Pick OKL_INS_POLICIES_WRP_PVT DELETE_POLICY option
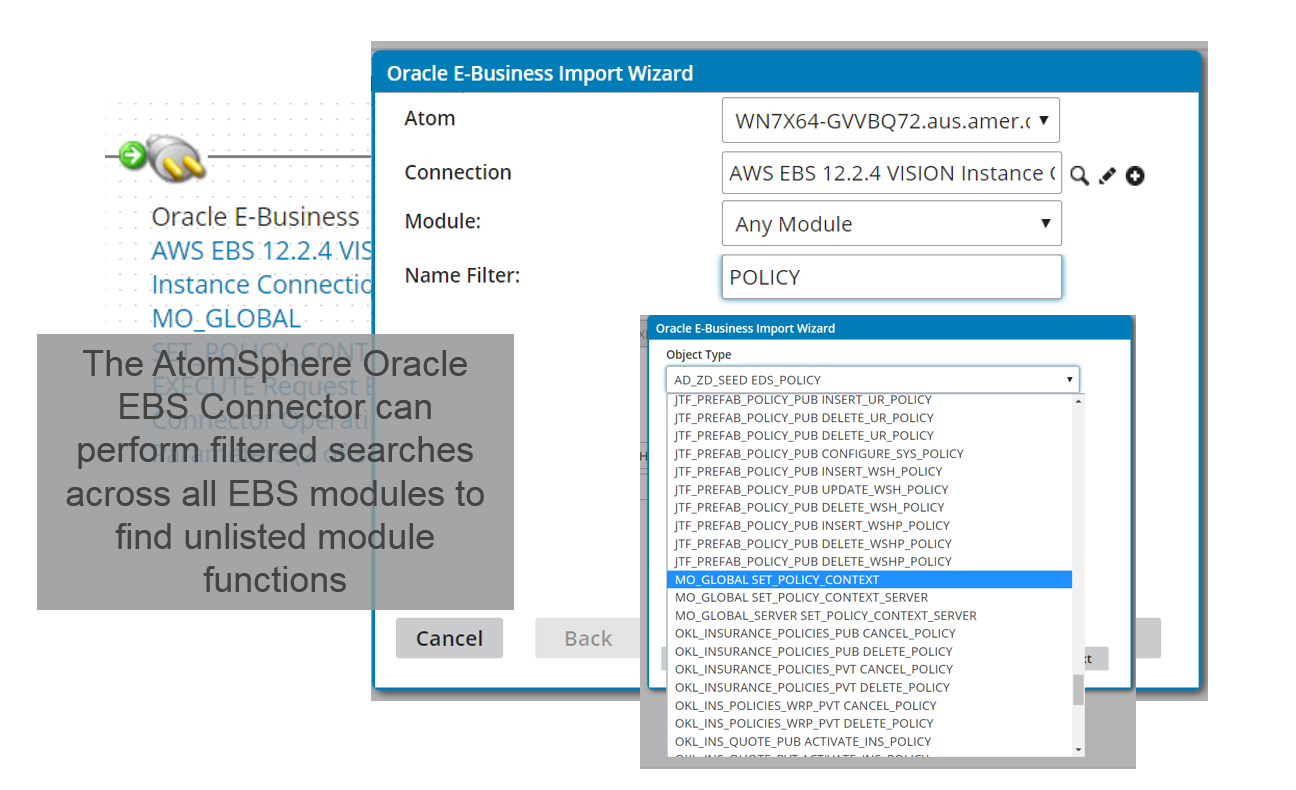This screenshot has width=1296, height=790. click(869, 724)
